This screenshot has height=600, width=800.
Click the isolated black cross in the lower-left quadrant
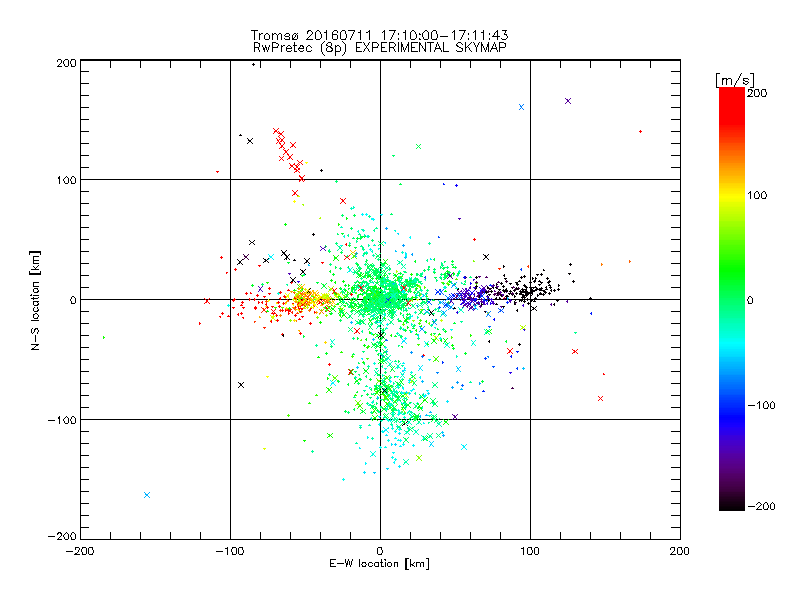click(x=241, y=385)
